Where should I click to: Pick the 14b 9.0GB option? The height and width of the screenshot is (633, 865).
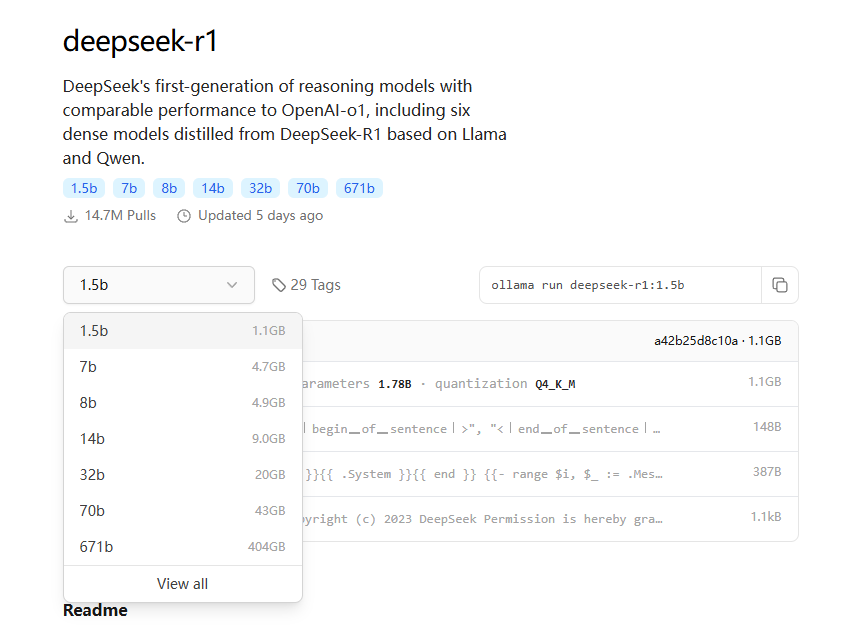click(182, 439)
